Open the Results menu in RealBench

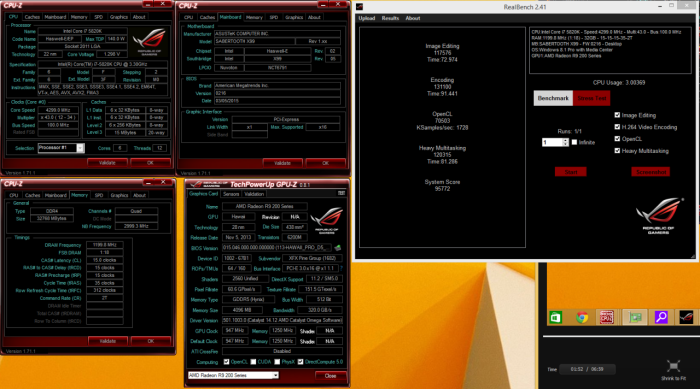[390, 18]
